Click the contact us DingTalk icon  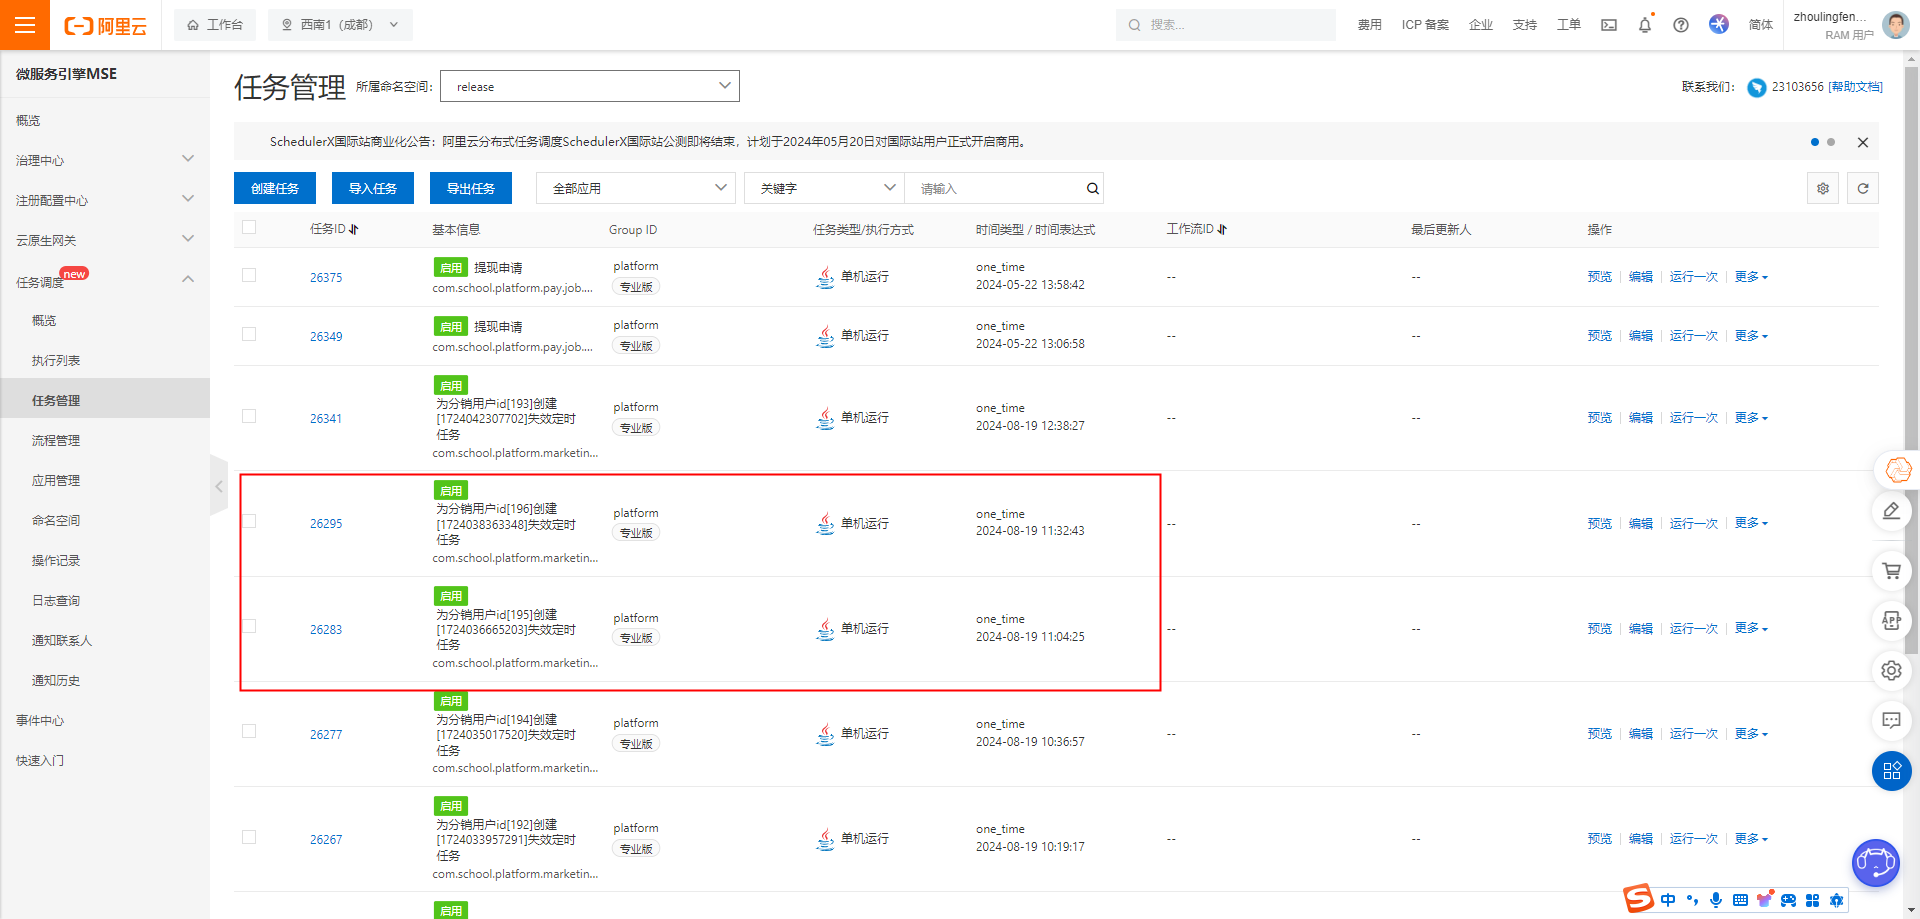pos(1757,88)
